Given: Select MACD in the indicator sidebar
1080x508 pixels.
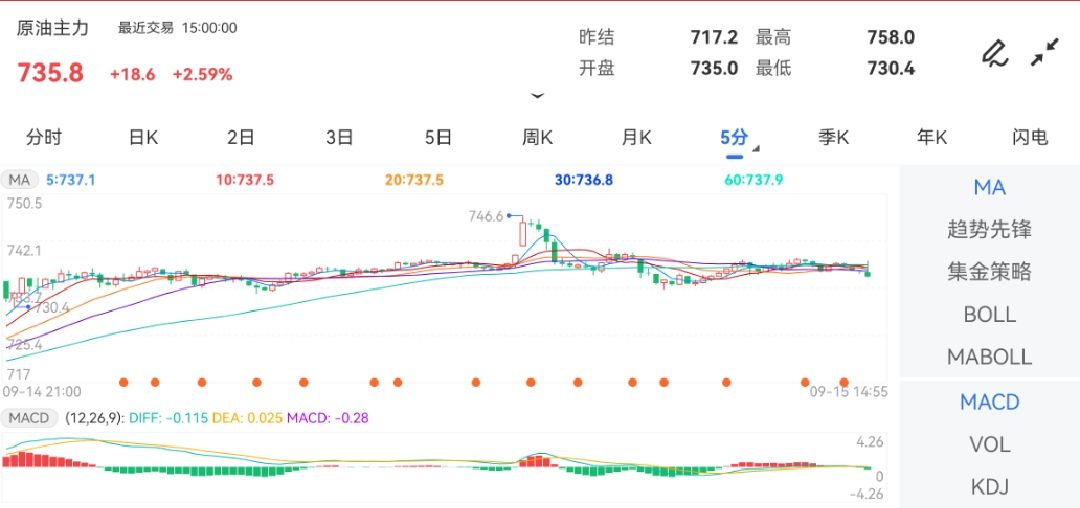Looking at the screenshot, I should pyautogui.click(x=990, y=402).
